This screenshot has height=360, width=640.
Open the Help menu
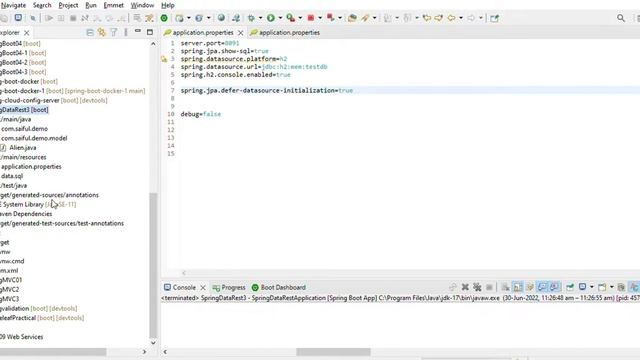(x=168, y=5)
